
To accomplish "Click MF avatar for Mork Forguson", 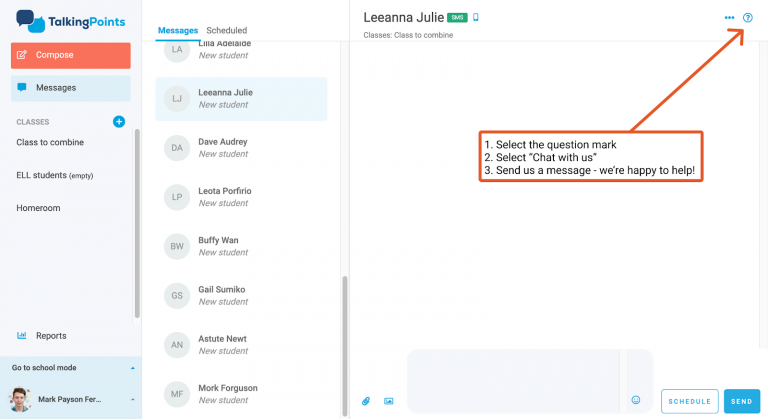I will point(177,394).
